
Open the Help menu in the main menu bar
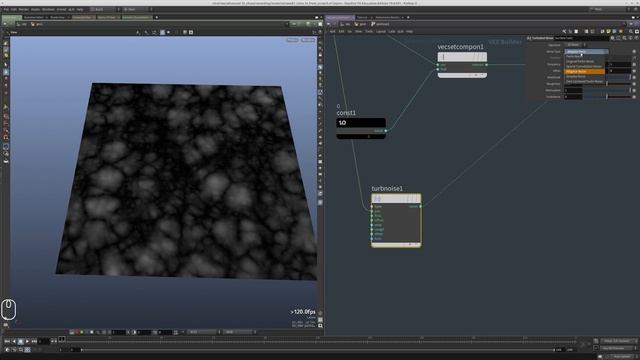pyautogui.click(x=80, y=9)
